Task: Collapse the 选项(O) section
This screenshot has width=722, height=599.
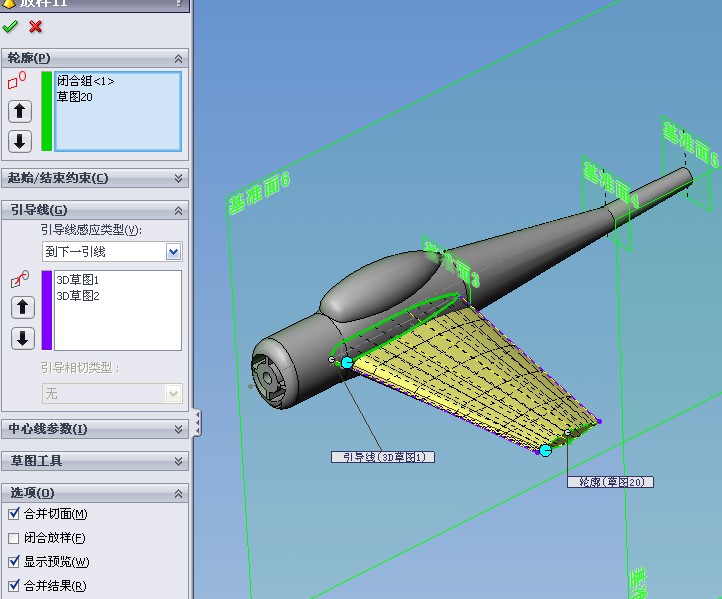Action: 178,494
